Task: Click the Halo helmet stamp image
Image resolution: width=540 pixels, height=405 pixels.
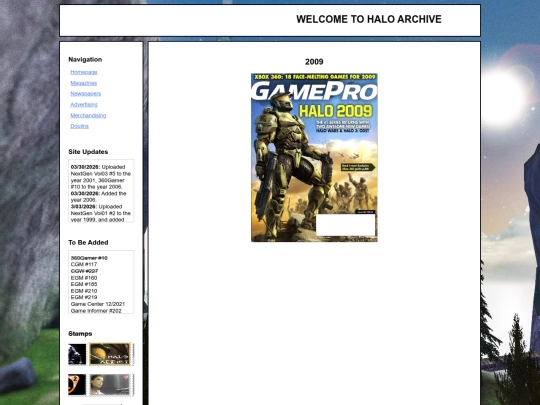Action: click(x=110, y=354)
